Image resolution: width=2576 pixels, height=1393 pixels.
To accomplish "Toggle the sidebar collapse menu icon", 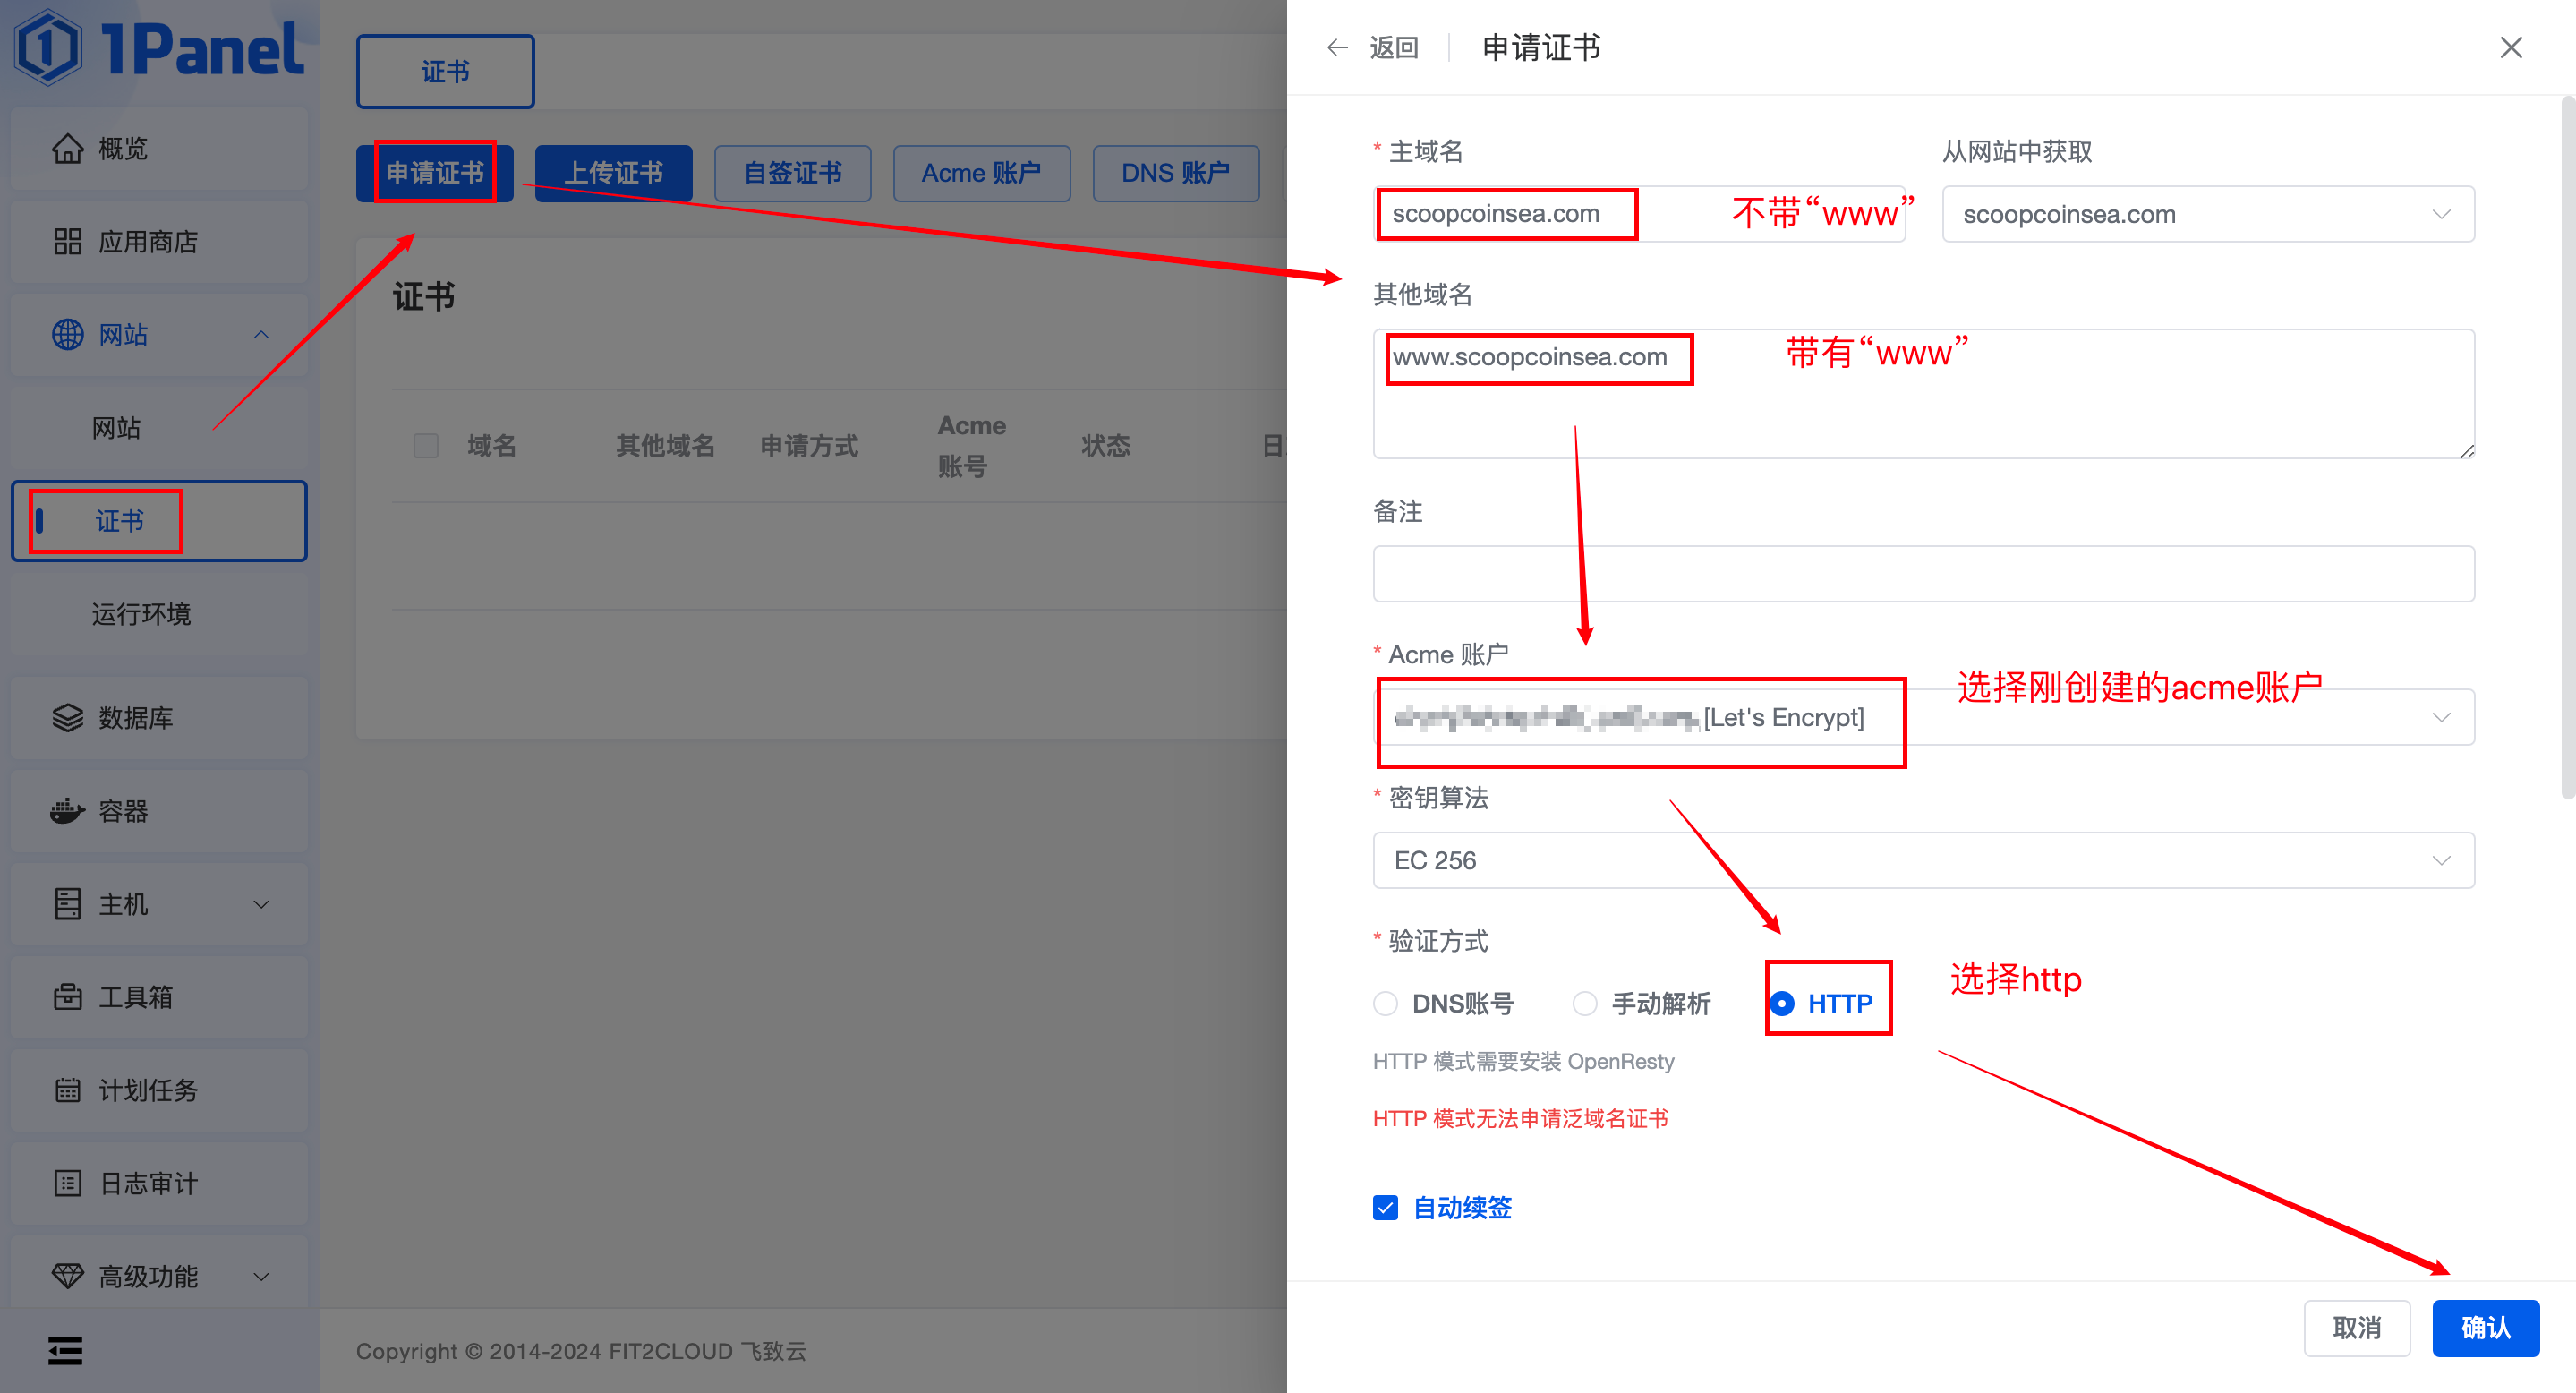I will pyautogui.click(x=65, y=1351).
